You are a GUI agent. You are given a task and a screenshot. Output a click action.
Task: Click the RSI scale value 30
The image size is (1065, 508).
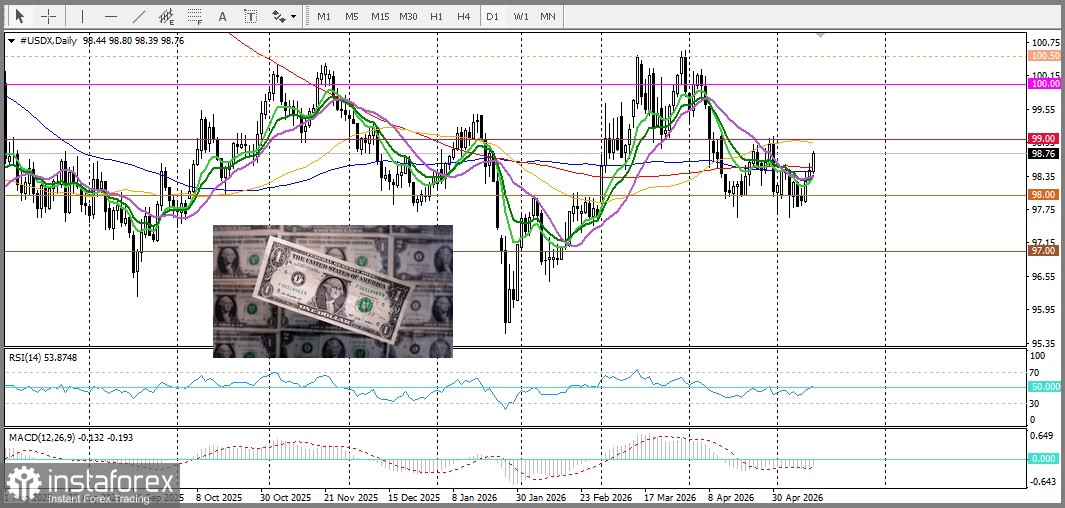pos(1036,403)
